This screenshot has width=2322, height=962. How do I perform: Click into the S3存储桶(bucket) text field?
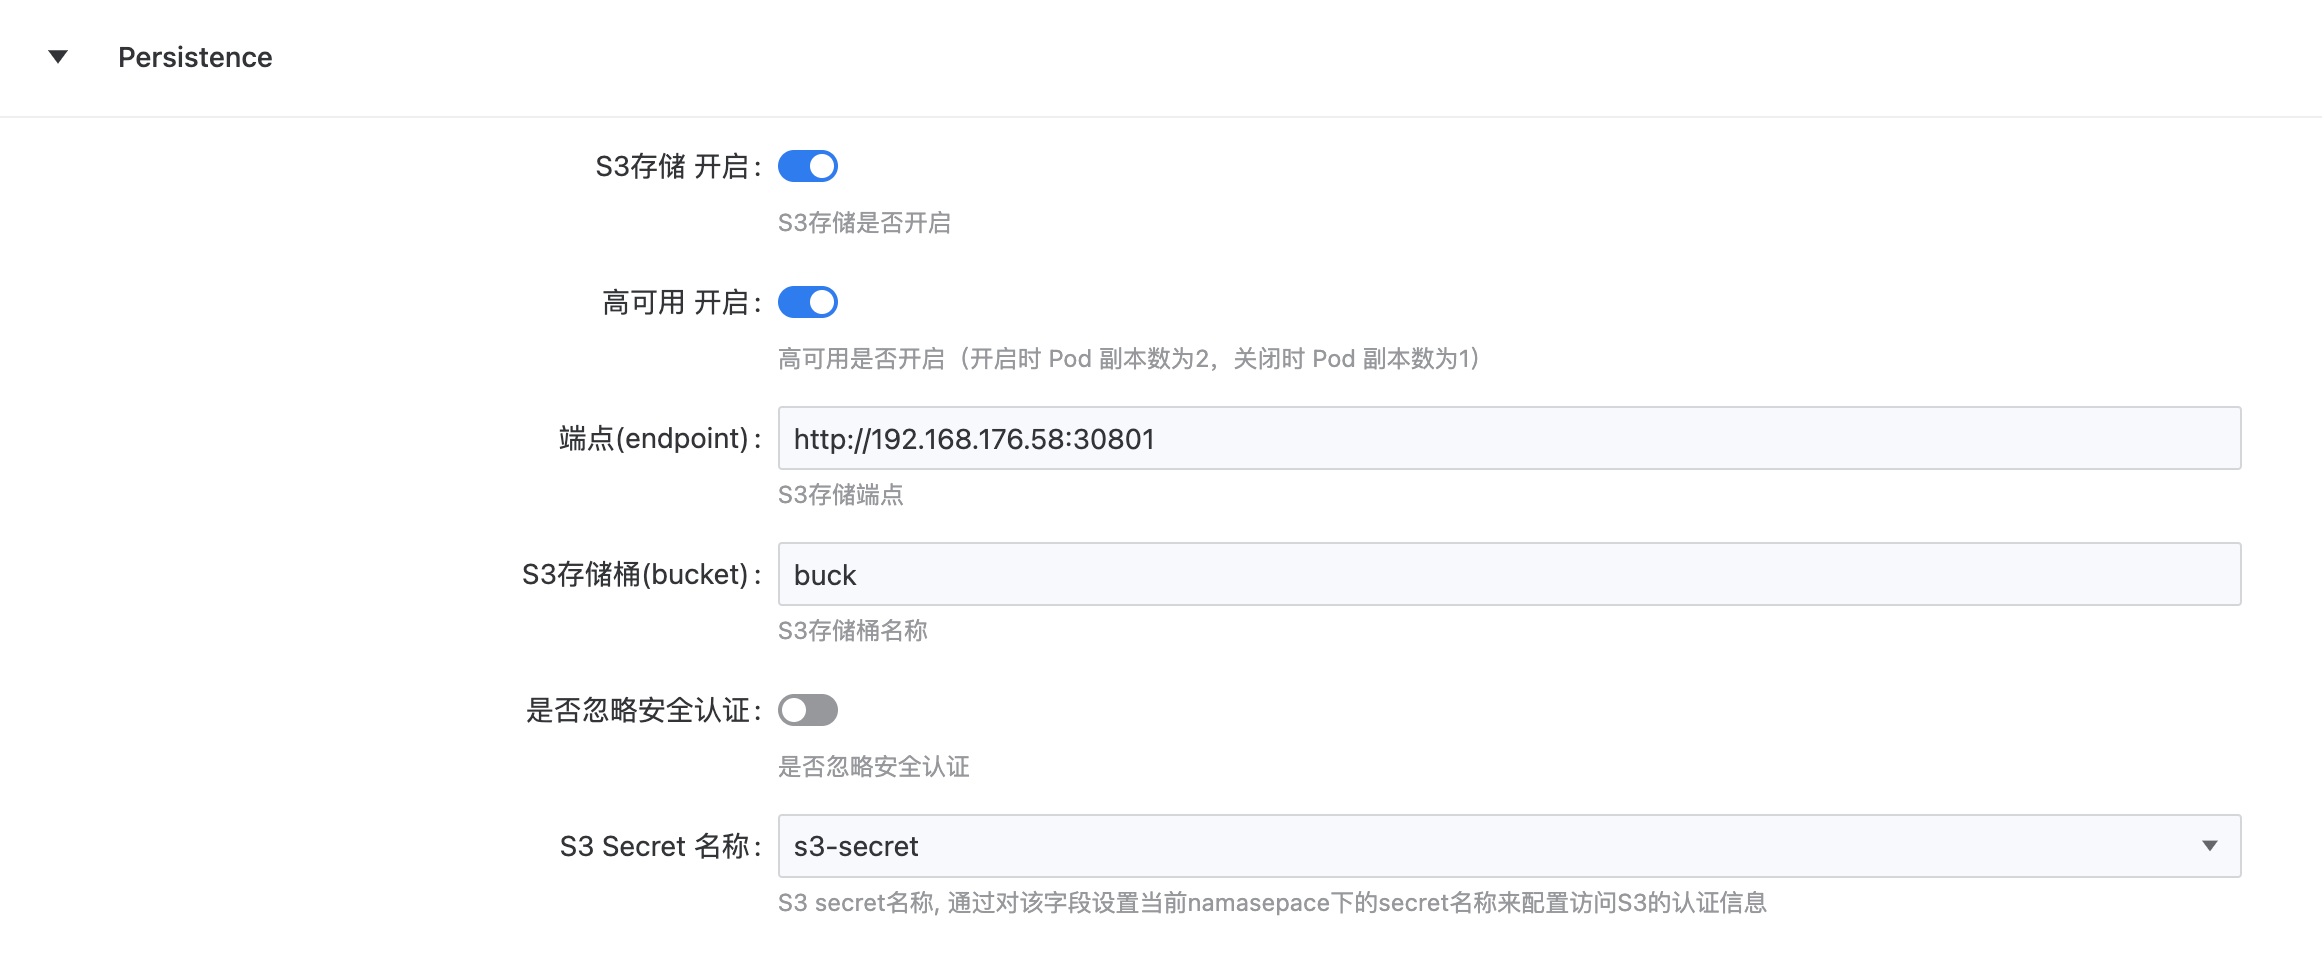click(x=1508, y=574)
